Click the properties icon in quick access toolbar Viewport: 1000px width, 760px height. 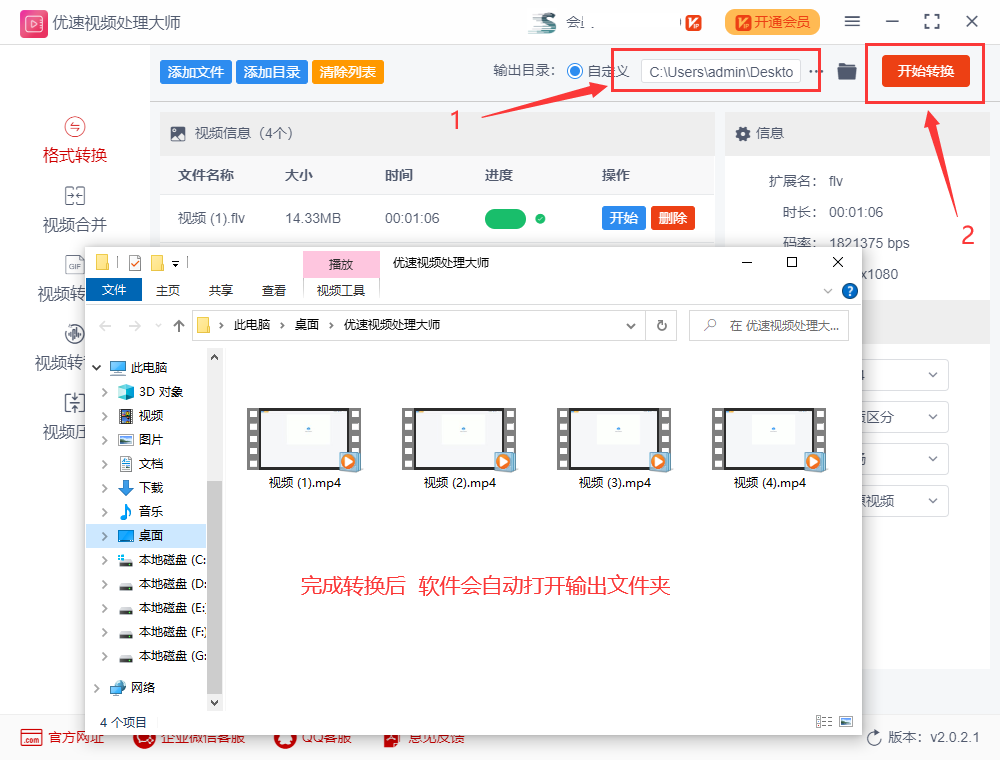(135, 263)
